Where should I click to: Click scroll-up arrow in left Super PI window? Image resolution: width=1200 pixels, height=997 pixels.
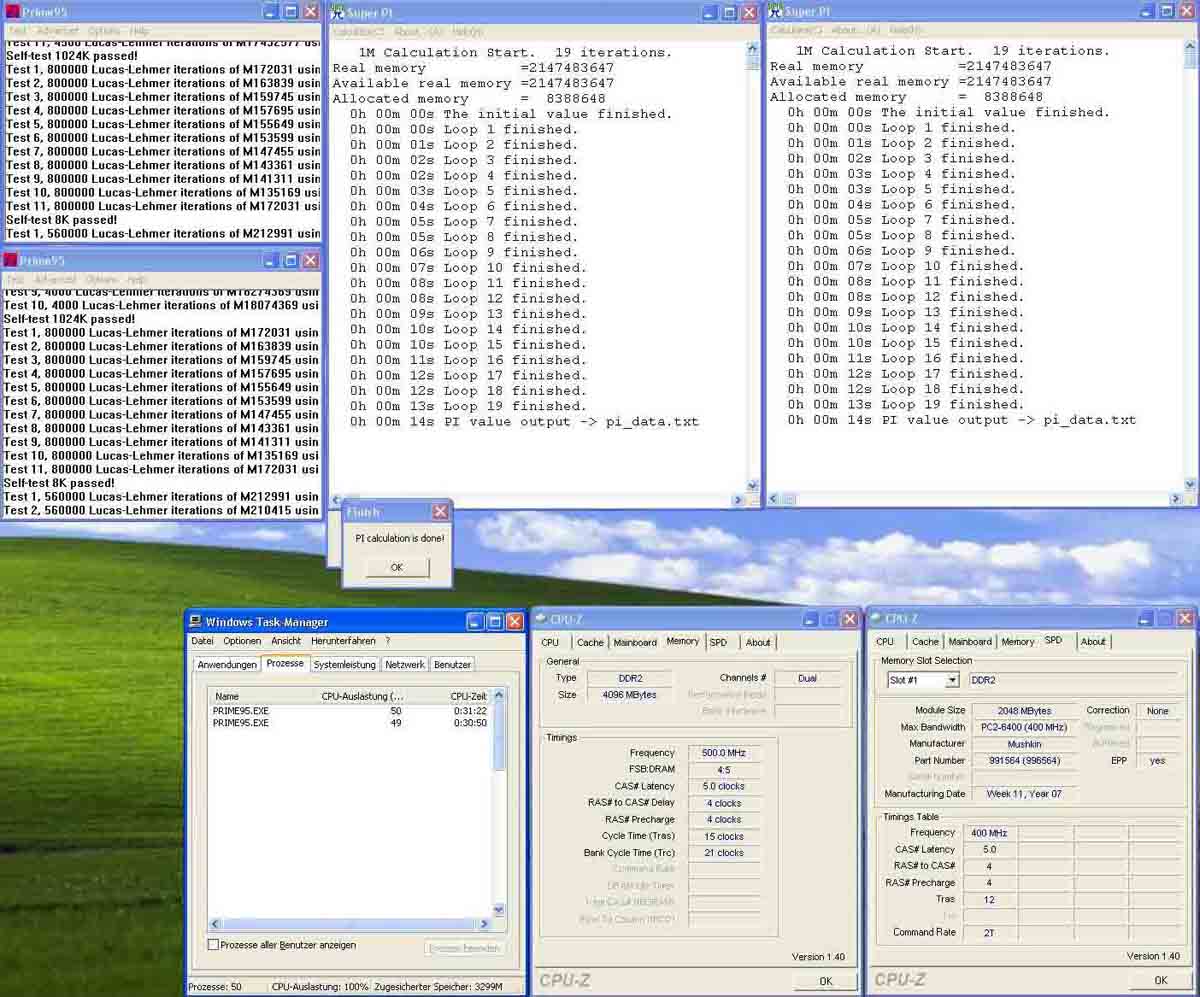pyautogui.click(x=752, y=47)
